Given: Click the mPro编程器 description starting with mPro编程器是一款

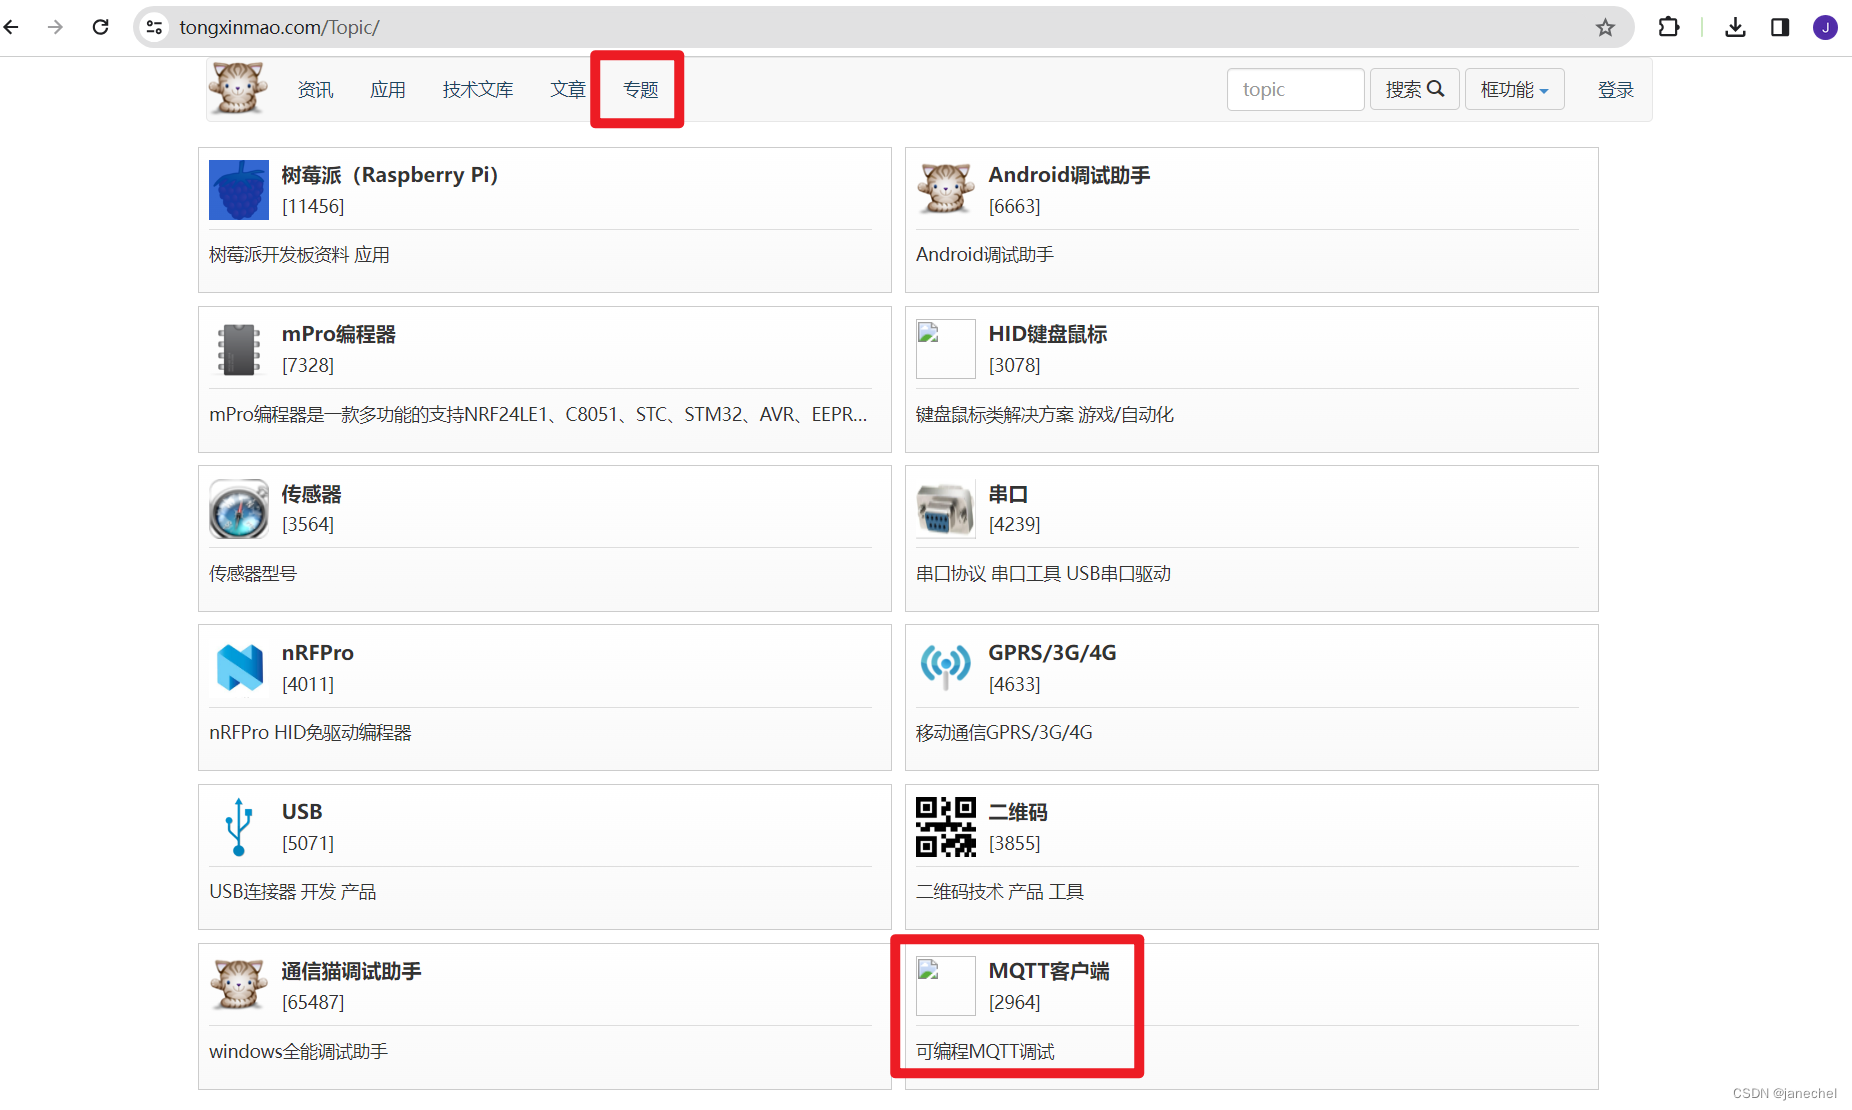Looking at the screenshot, I should click(x=538, y=414).
